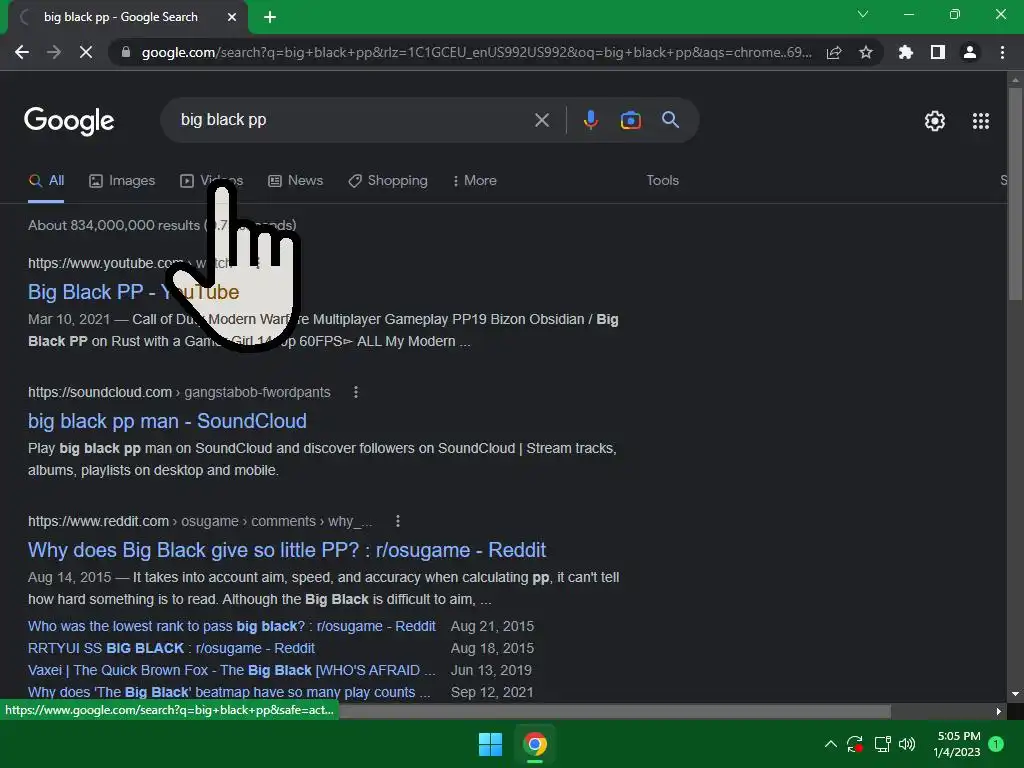This screenshot has height=768, width=1024.
Task: Click the magnifier search button
Action: [671, 120]
